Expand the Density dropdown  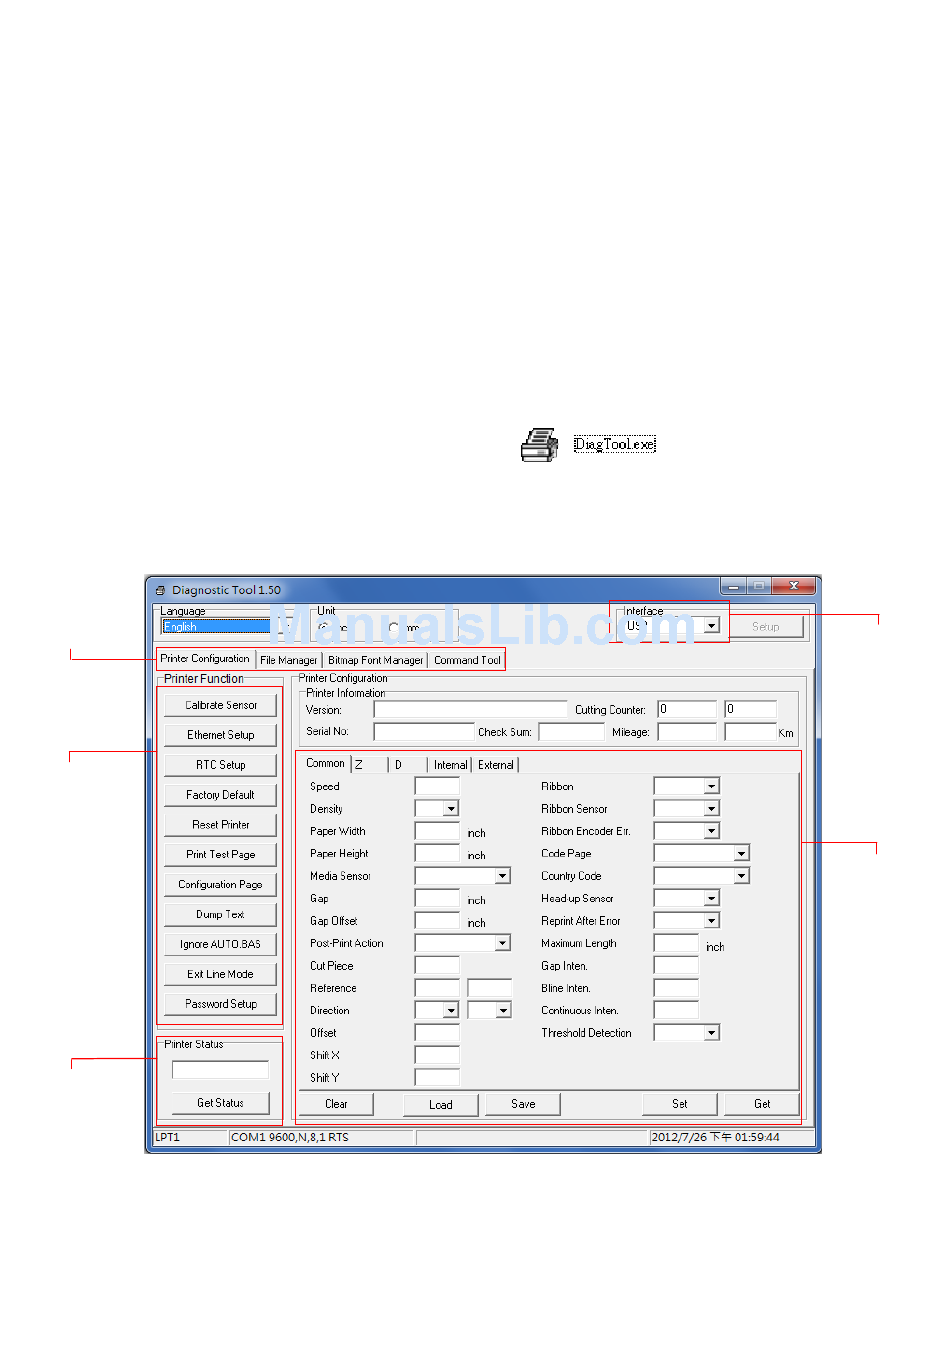pyautogui.click(x=451, y=808)
